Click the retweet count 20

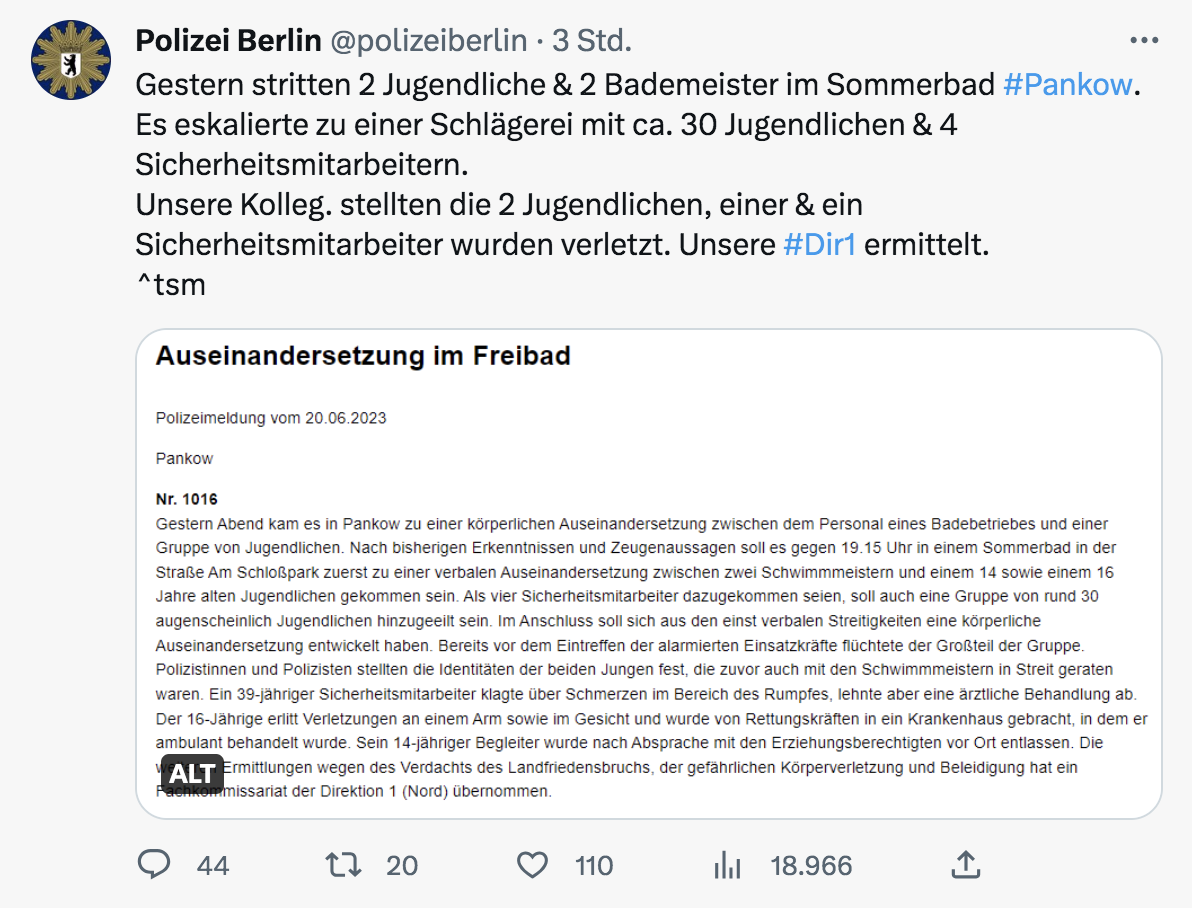[402, 865]
